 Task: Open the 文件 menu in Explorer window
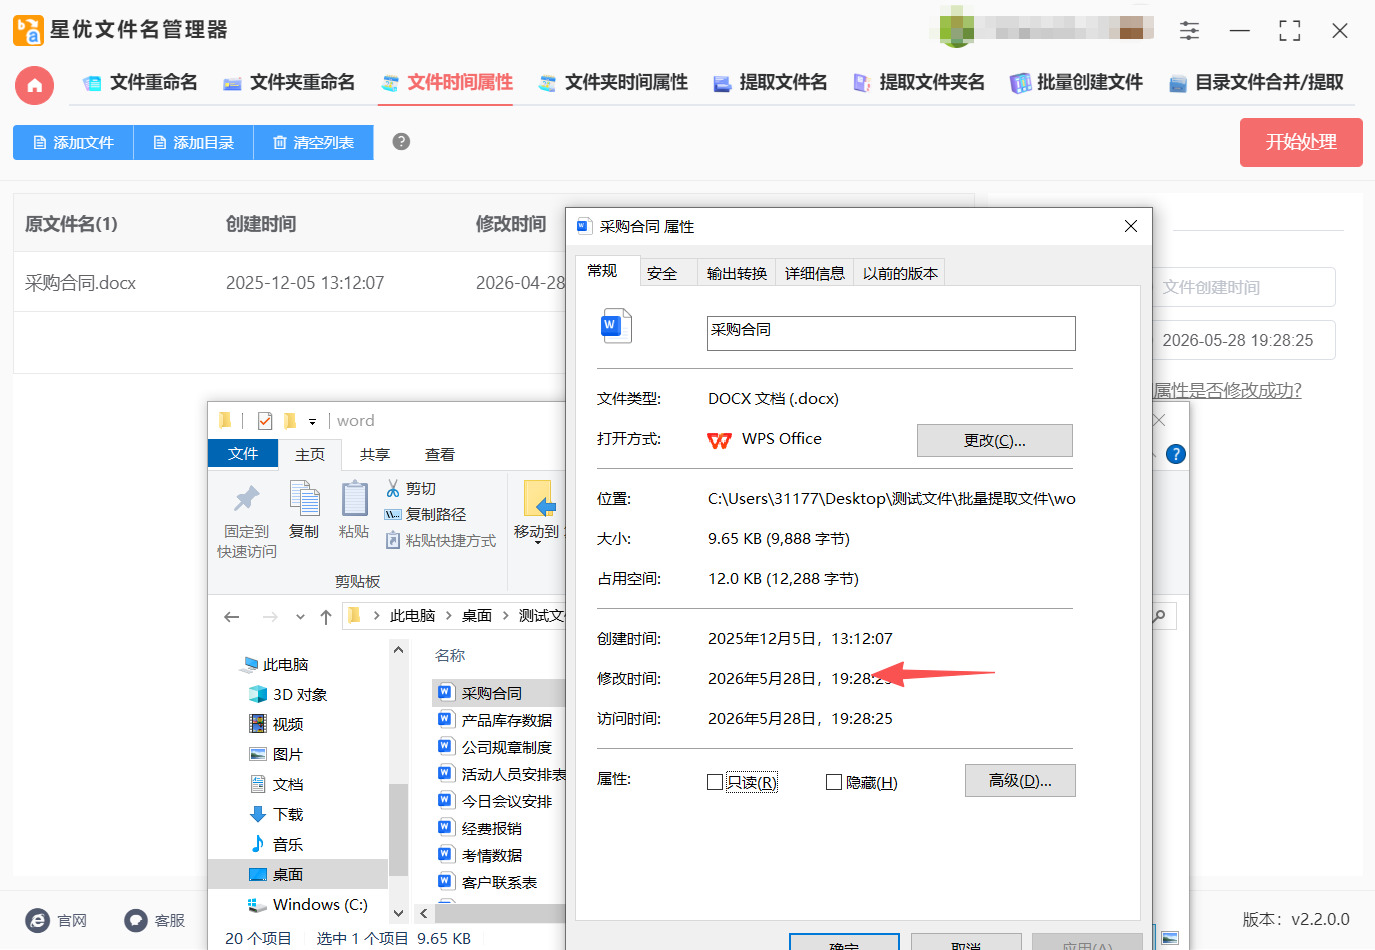pos(243,454)
